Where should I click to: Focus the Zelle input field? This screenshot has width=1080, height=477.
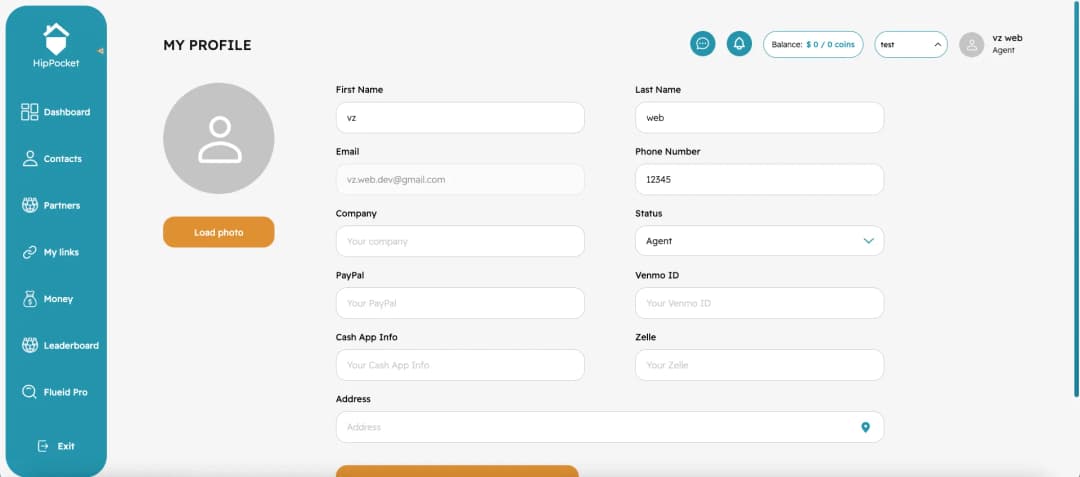tap(759, 365)
